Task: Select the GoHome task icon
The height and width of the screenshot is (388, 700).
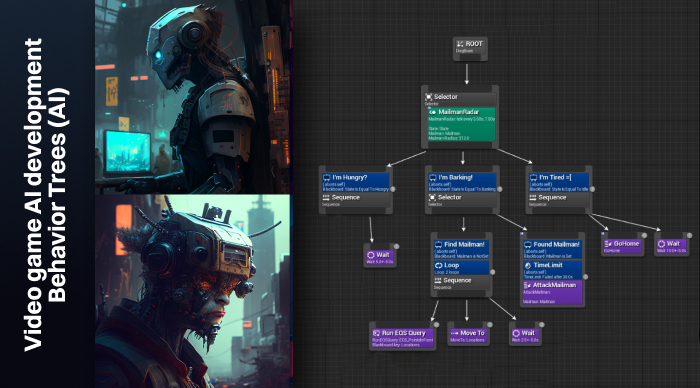Action: (608, 244)
